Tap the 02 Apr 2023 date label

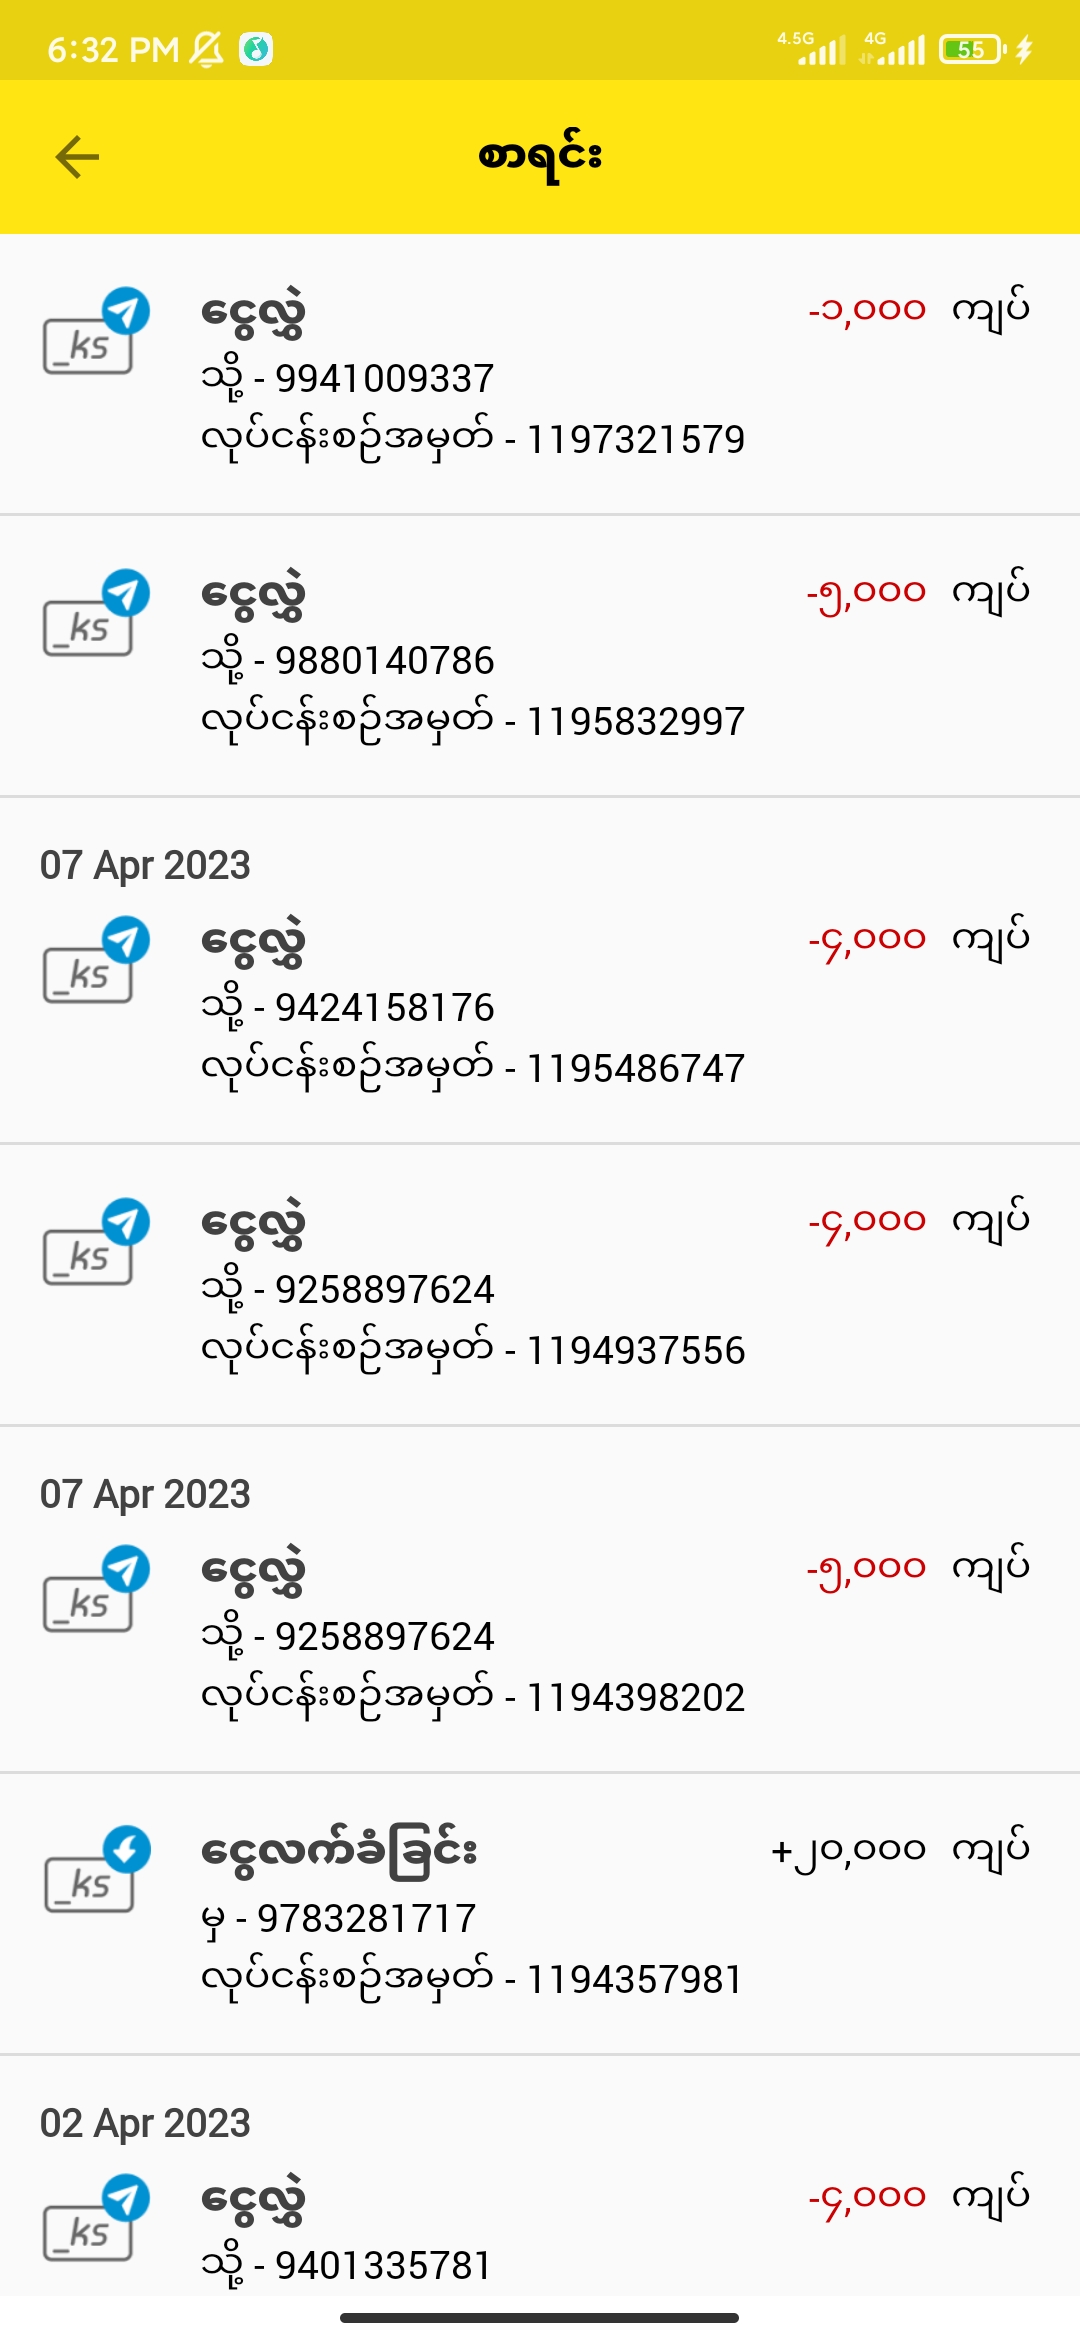[145, 2123]
